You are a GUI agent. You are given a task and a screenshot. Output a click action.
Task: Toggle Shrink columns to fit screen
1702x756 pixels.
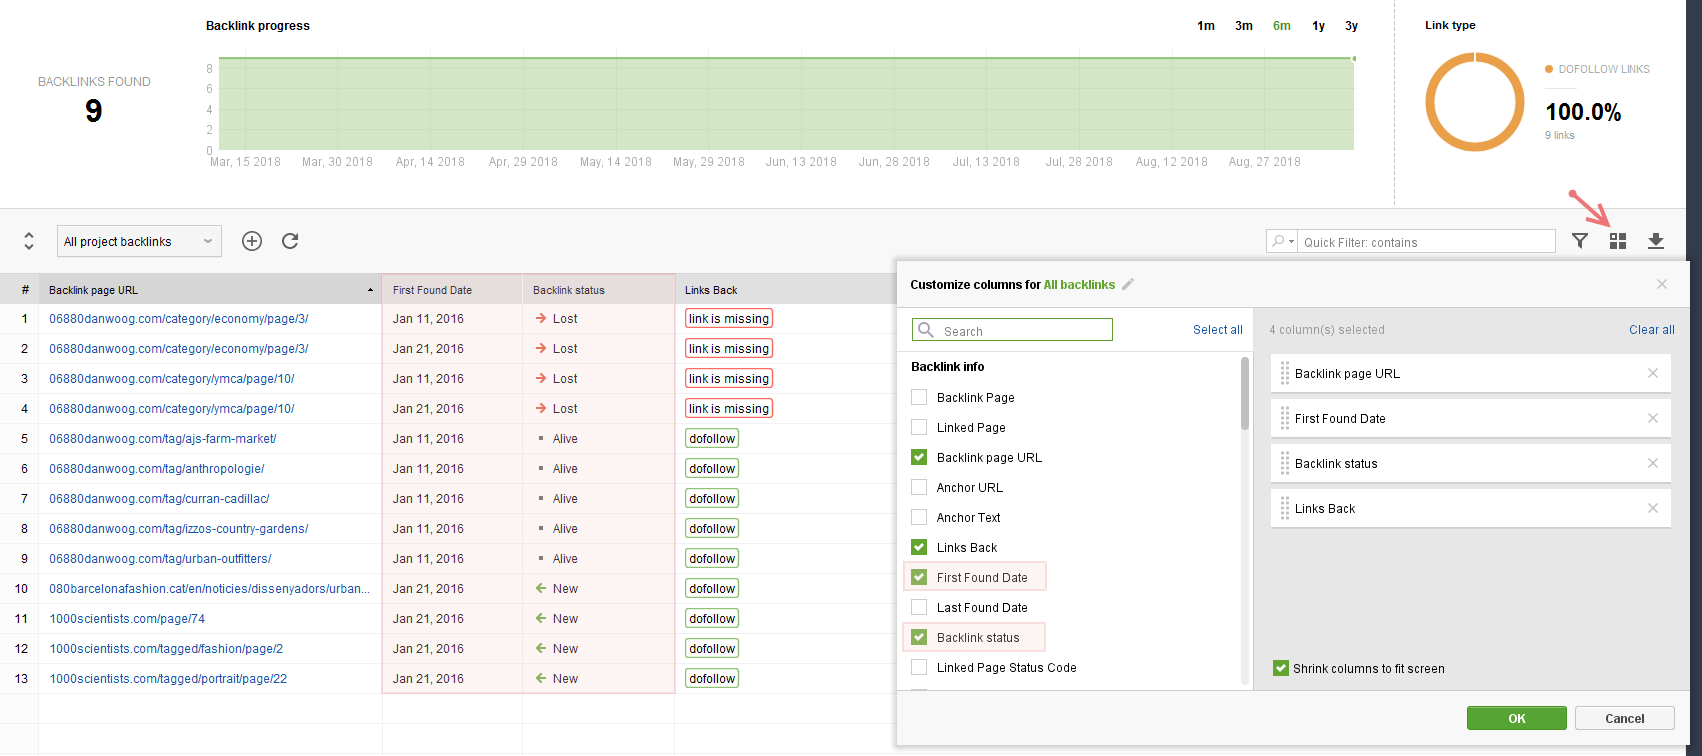pyautogui.click(x=1281, y=668)
